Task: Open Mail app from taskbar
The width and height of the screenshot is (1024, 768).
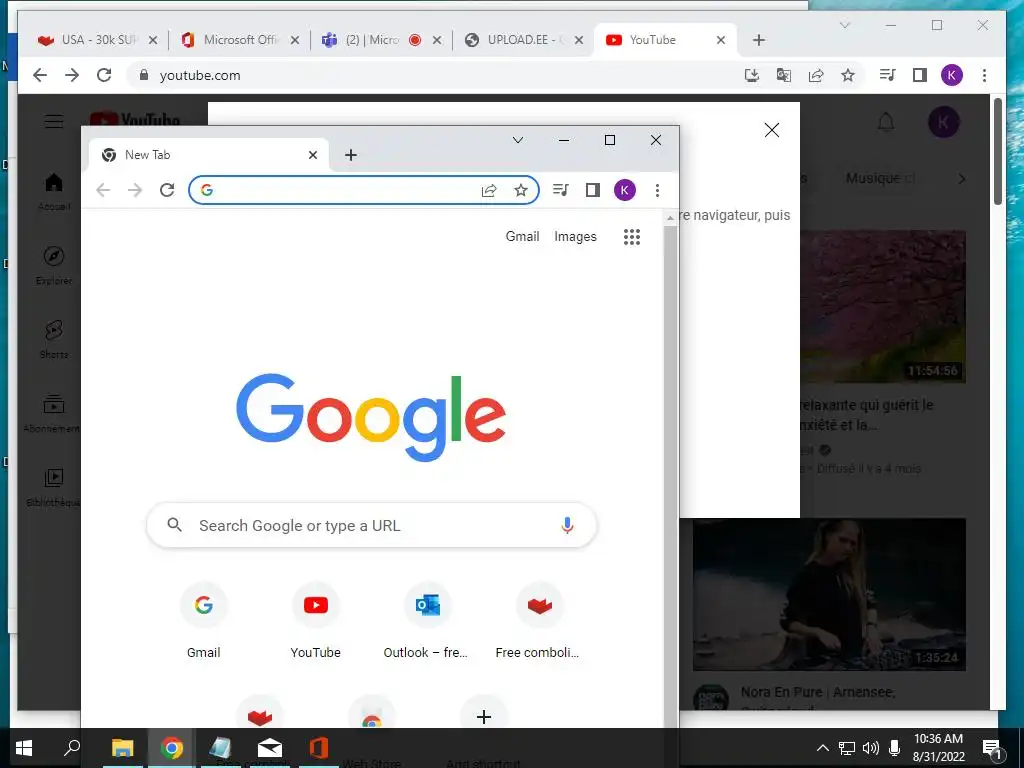Action: 270,748
